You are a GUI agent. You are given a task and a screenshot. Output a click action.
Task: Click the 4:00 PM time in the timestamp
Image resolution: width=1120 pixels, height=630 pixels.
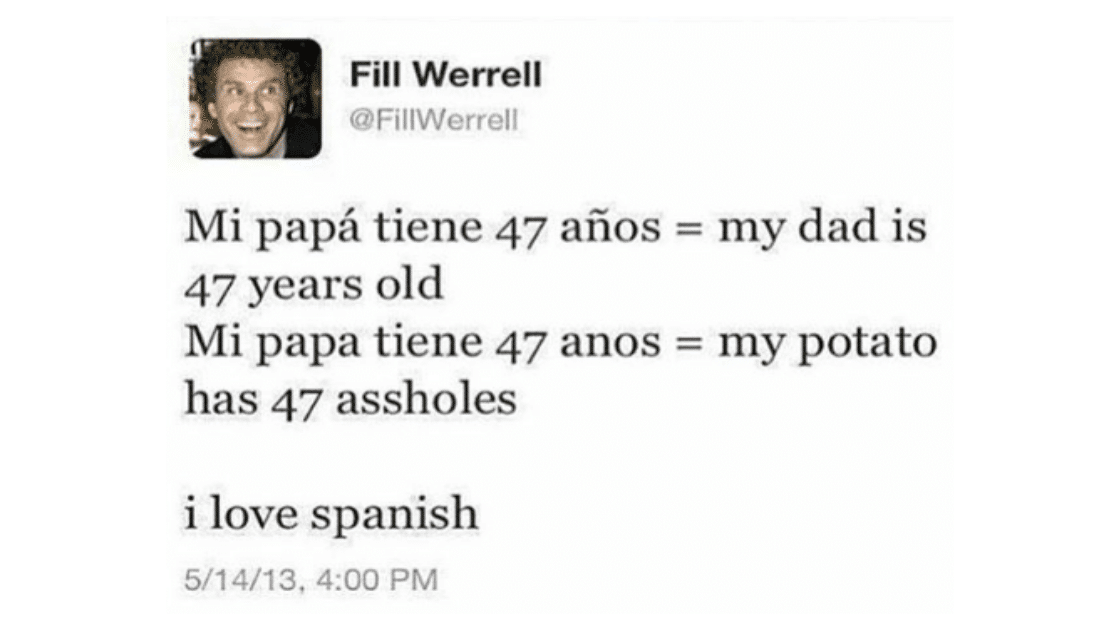pyautogui.click(x=376, y=579)
